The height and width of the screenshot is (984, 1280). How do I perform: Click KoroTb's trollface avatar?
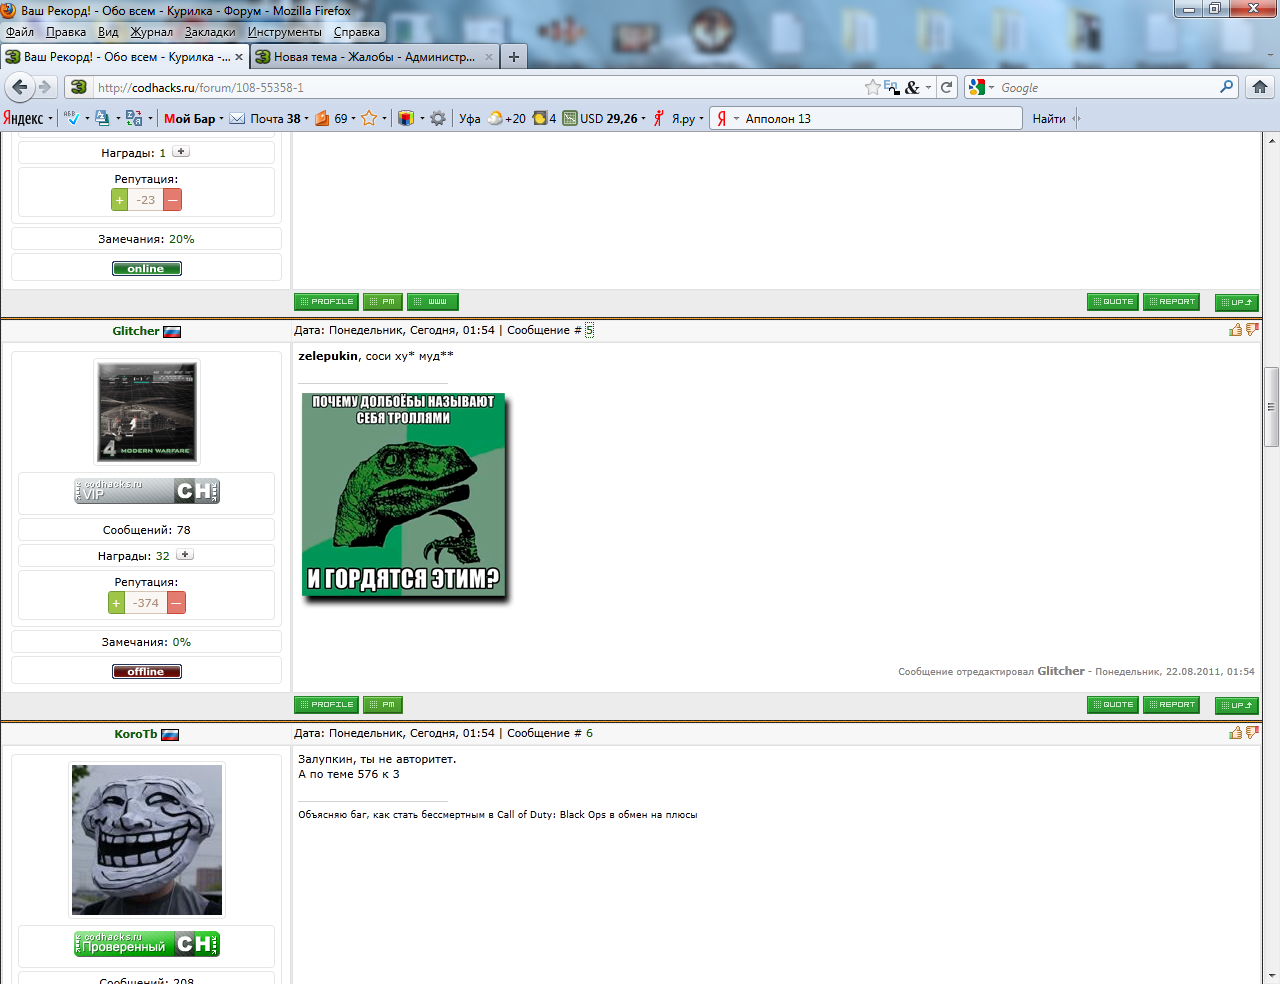[147, 840]
